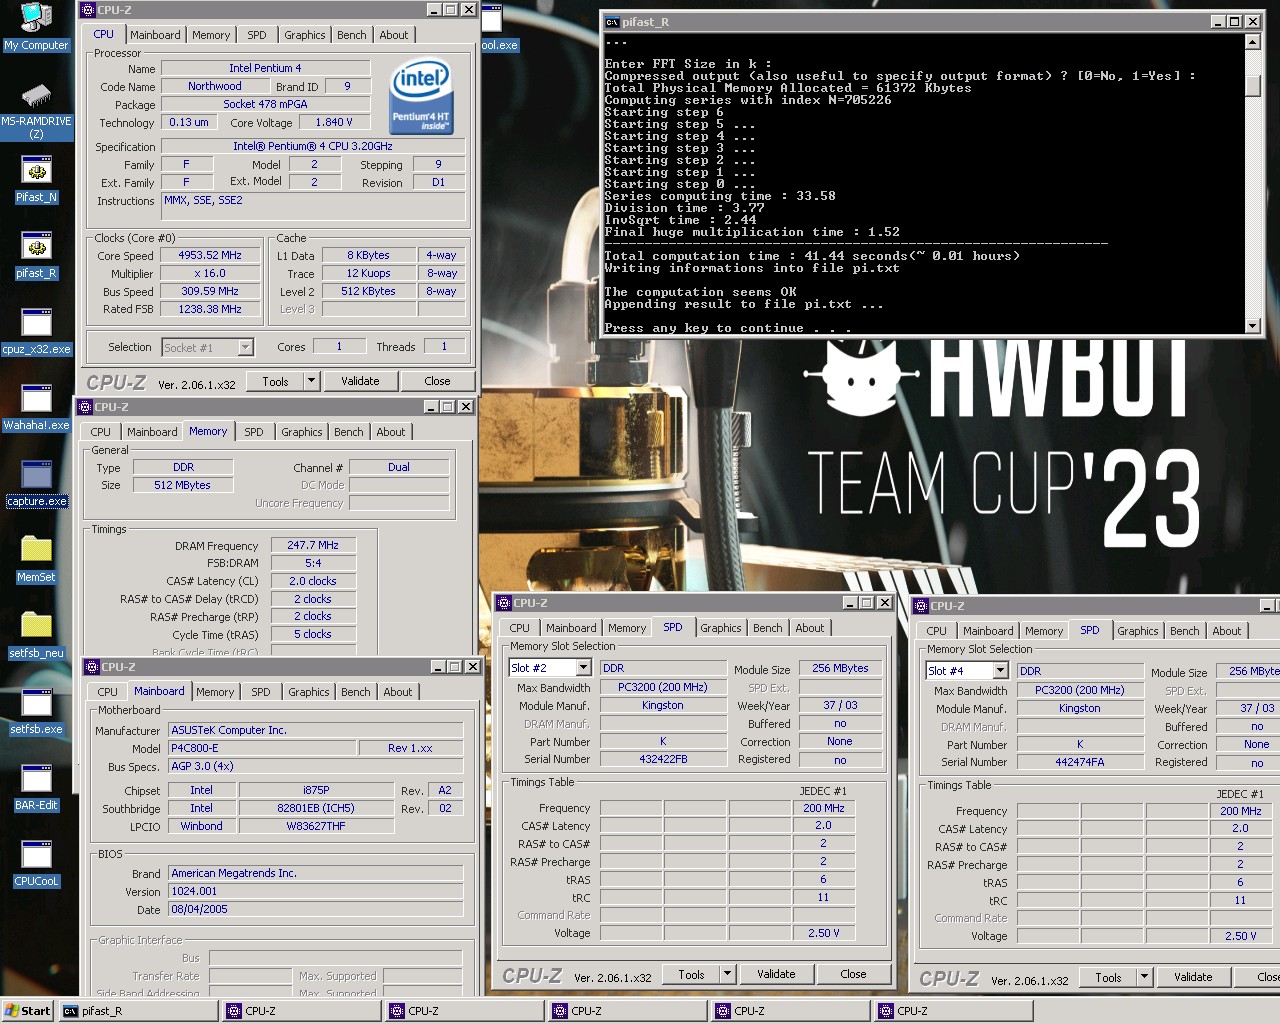Click the Core Speed 4953.52 MHz field
1280x1024 pixels.
point(210,255)
